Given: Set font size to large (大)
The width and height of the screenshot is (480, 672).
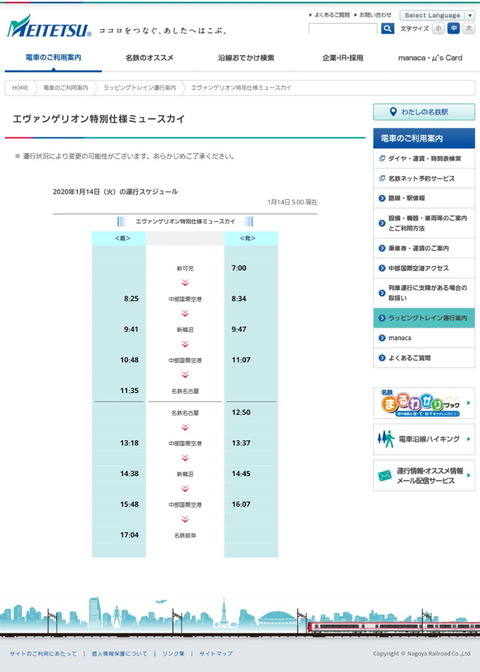Looking at the screenshot, I should pos(469,28).
